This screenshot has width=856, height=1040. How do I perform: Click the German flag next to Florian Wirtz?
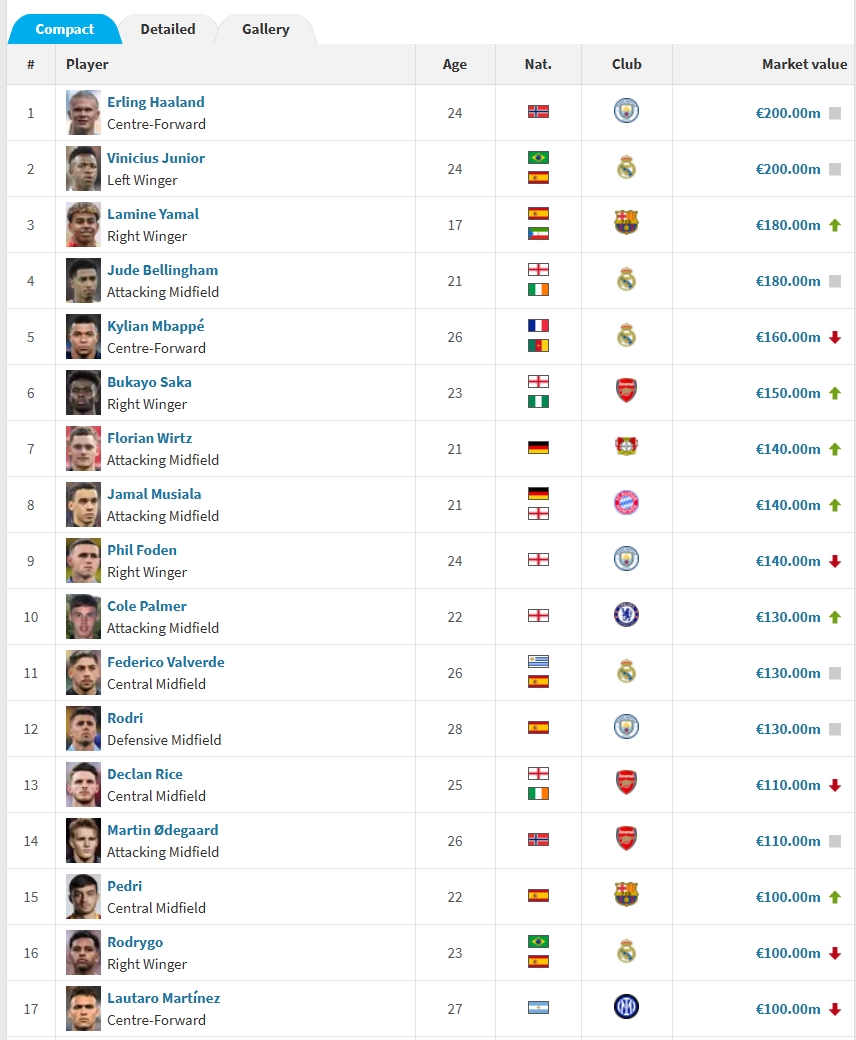point(538,448)
